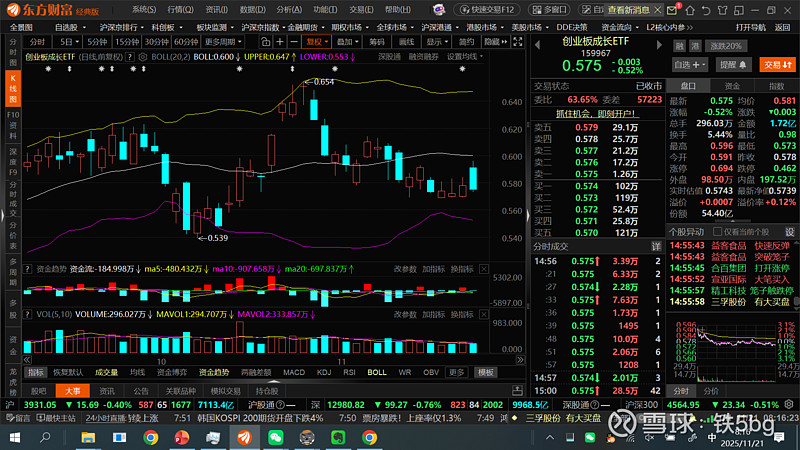This screenshot has width=800, height=450.
Task: Expand the 设置均线 dropdown
Action: tap(465, 57)
